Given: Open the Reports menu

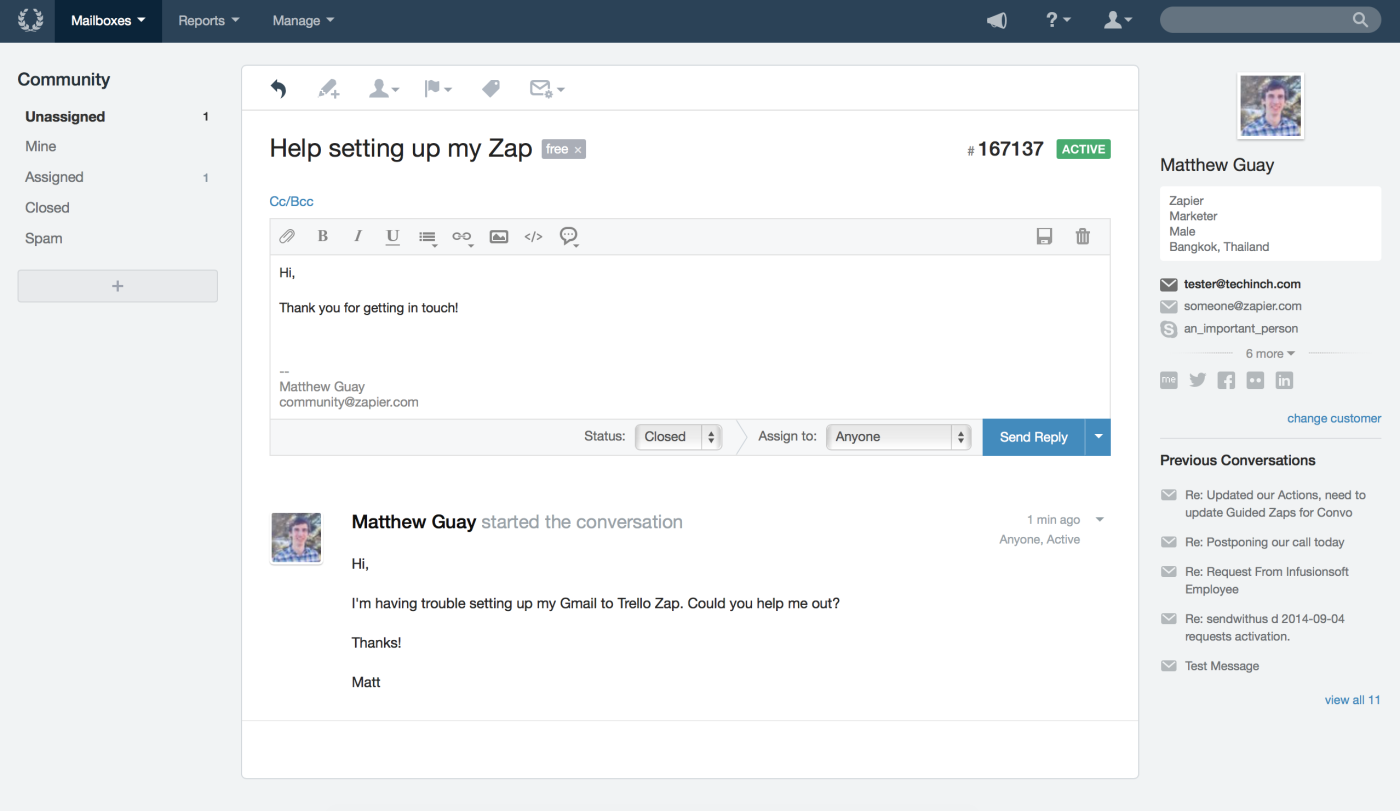Looking at the screenshot, I should (208, 21).
